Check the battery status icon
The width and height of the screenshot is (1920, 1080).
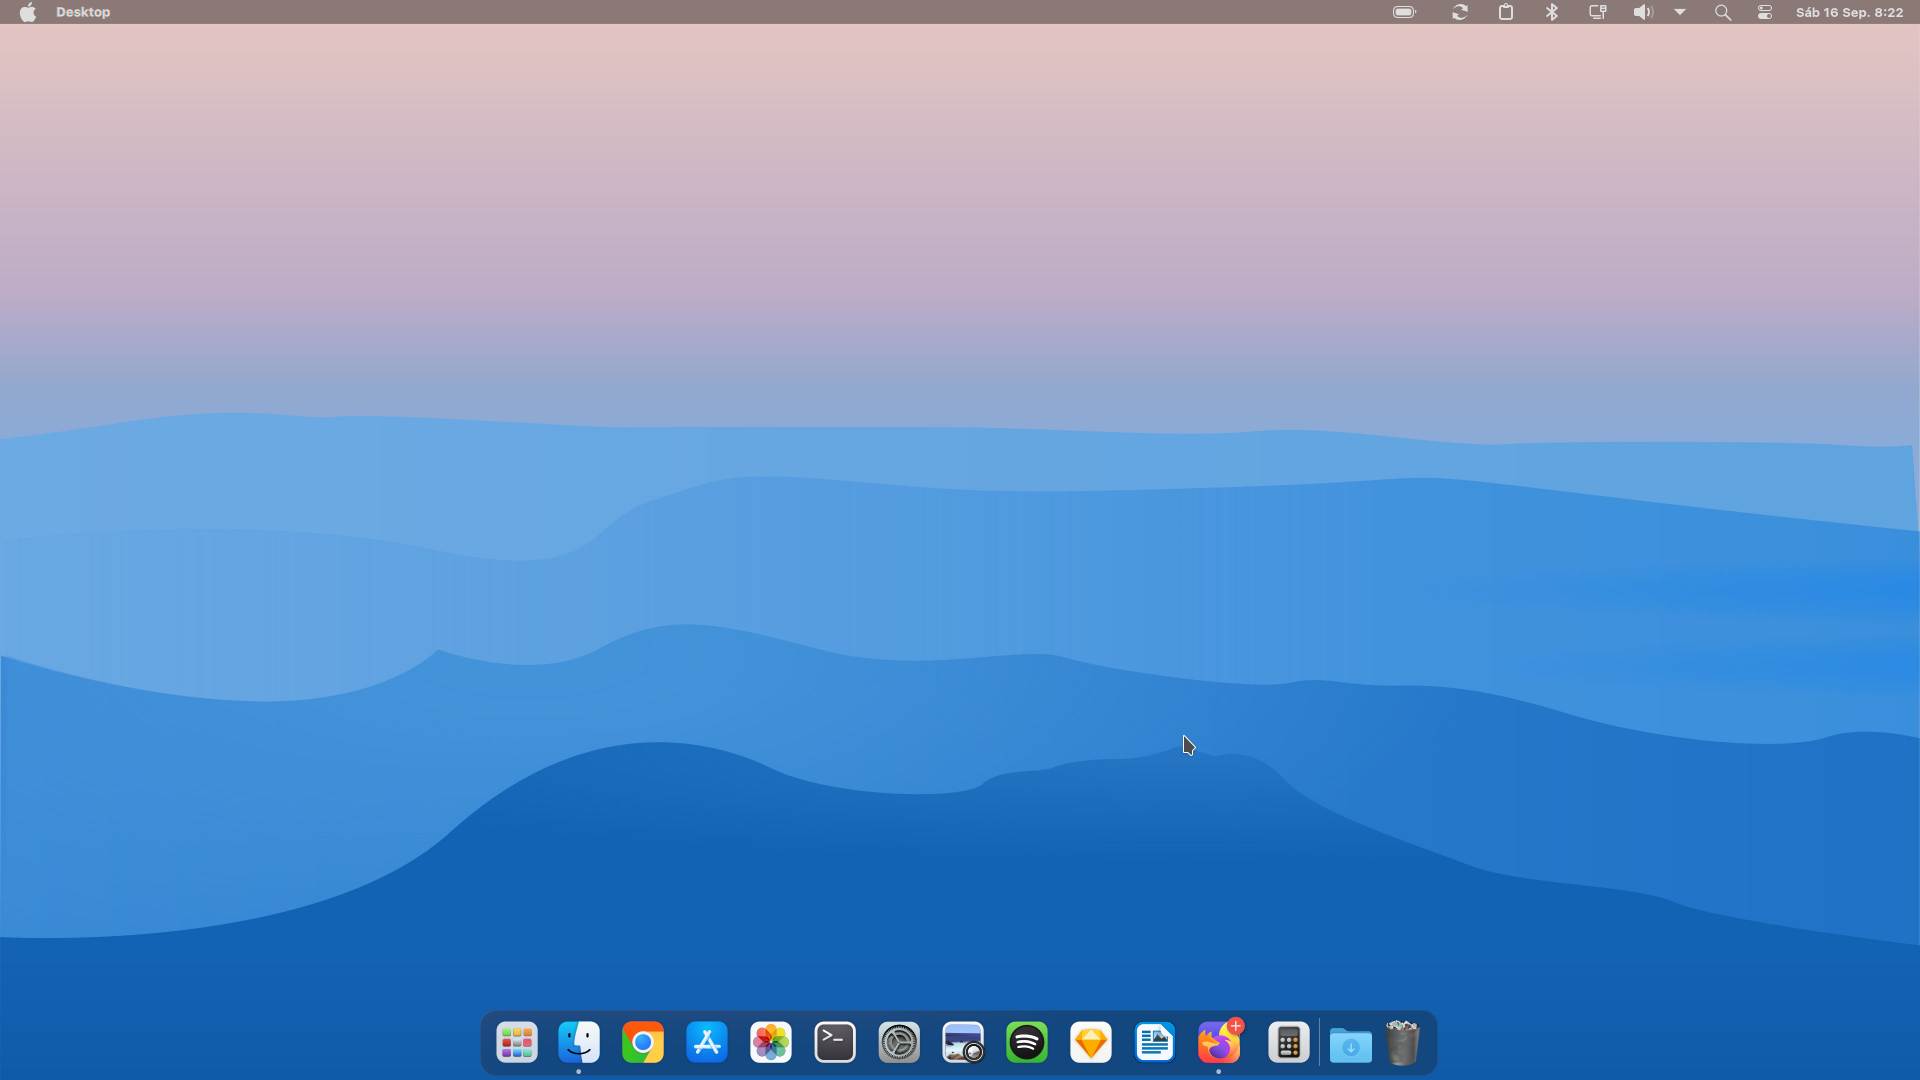pyautogui.click(x=1405, y=12)
